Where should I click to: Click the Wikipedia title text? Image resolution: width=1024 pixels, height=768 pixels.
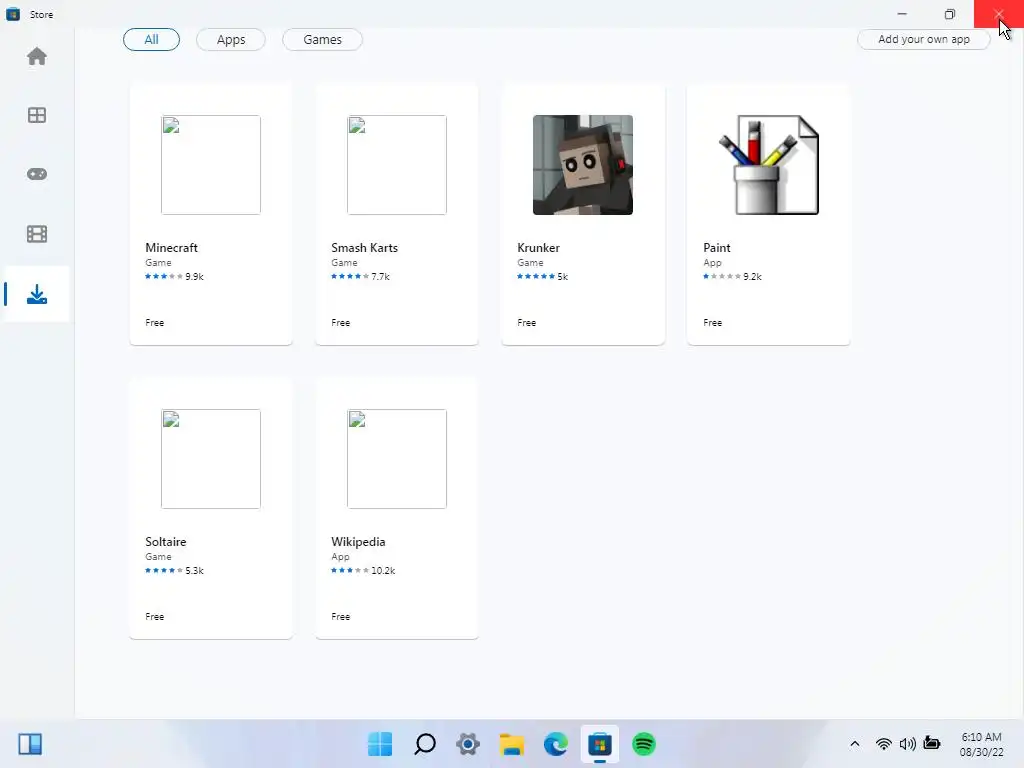pyautogui.click(x=358, y=541)
